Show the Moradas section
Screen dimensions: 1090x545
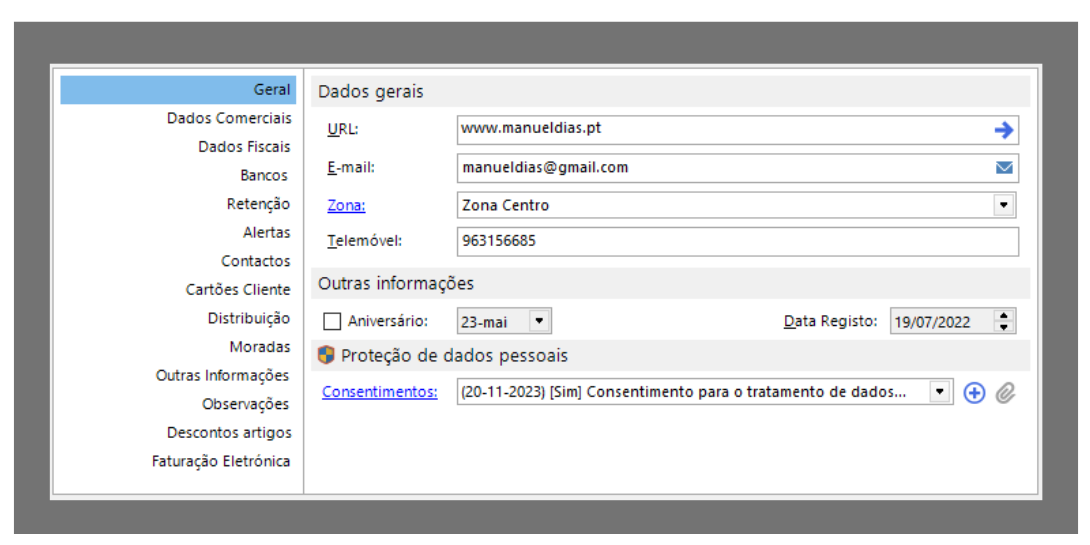[x=259, y=347]
